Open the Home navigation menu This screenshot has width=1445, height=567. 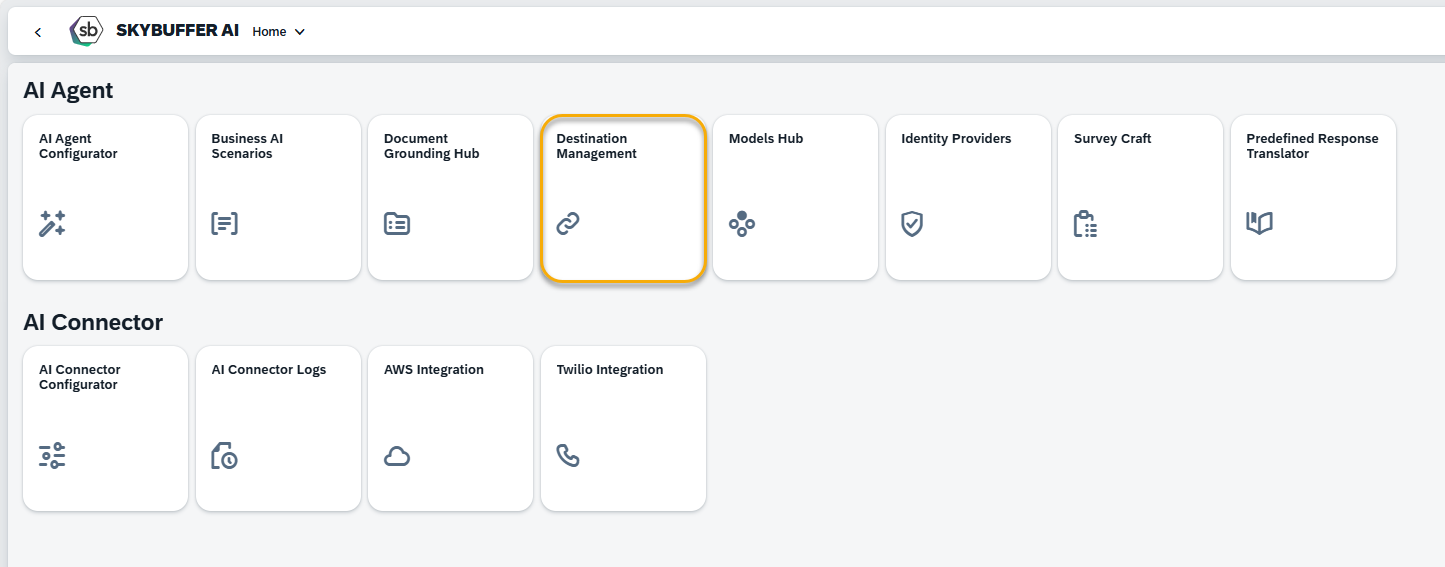click(x=279, y=32)
